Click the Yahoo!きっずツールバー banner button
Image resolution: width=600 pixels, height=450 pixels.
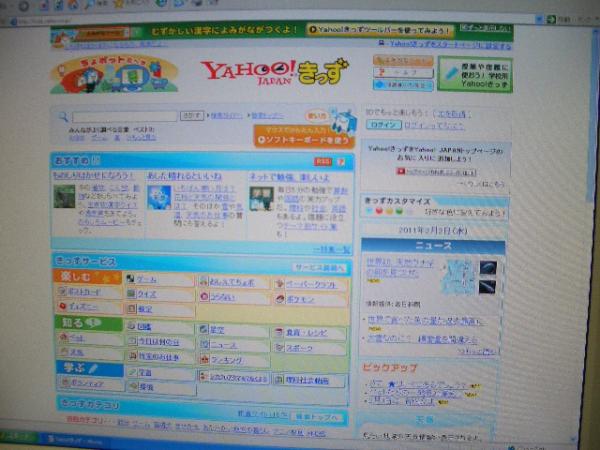[x=380, y=30]
